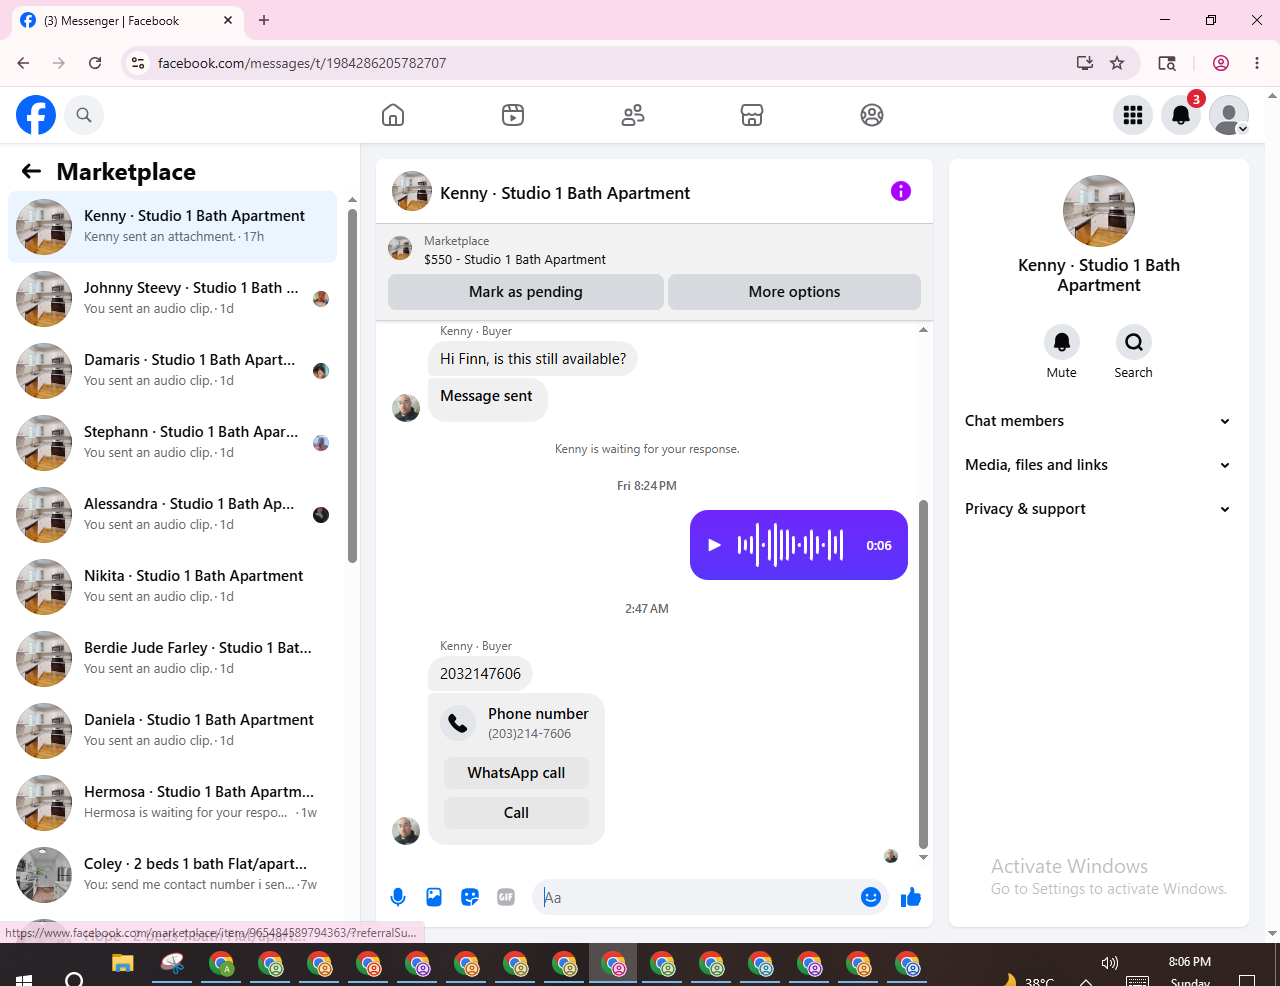Open the Damaris conversation

click(172, 371)
